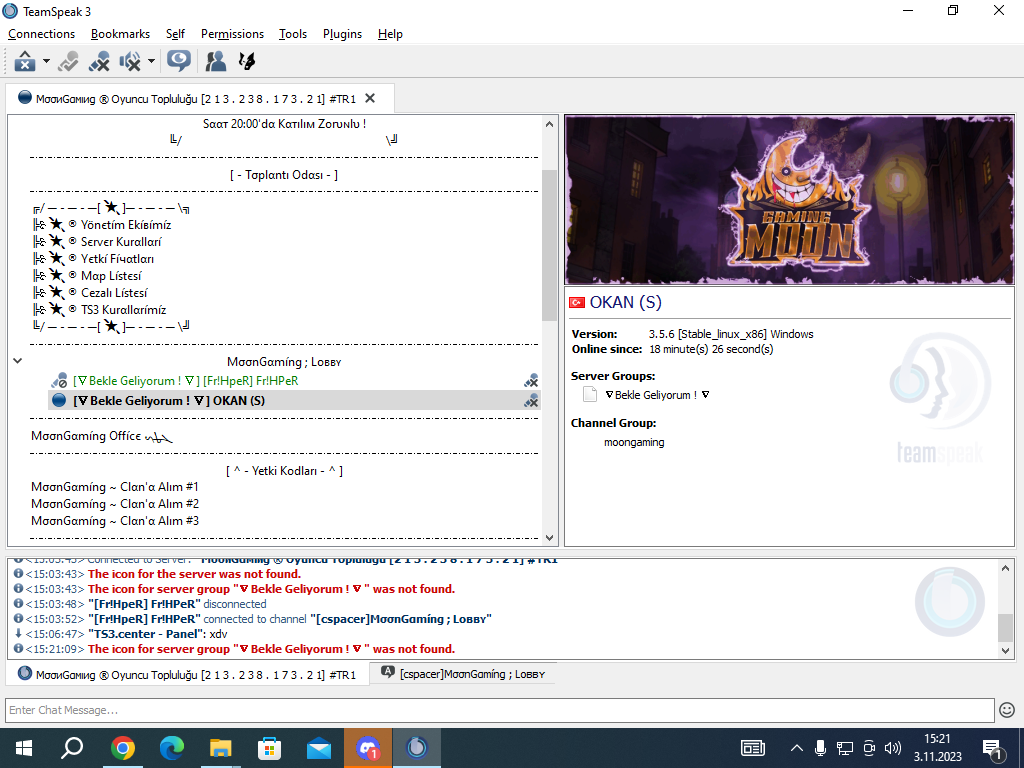1024x768 pixels.
Task: Open the Windows notification center
Action: pyautogui.click(x=993, y=748)
